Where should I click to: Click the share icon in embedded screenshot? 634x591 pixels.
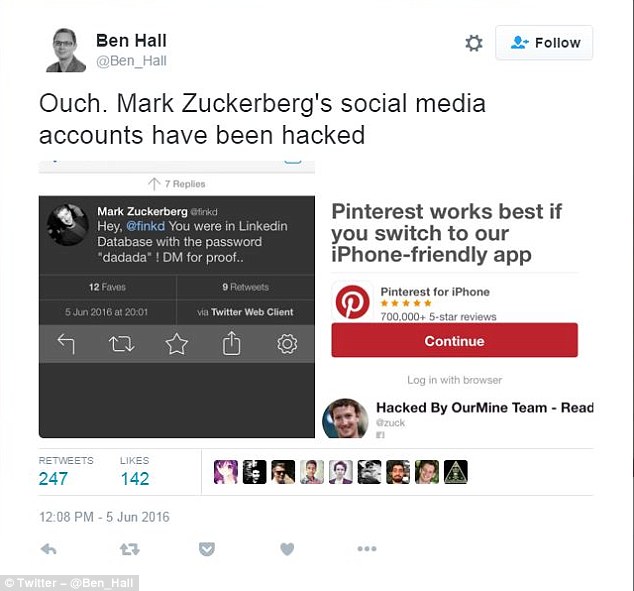tap(231, 344)
